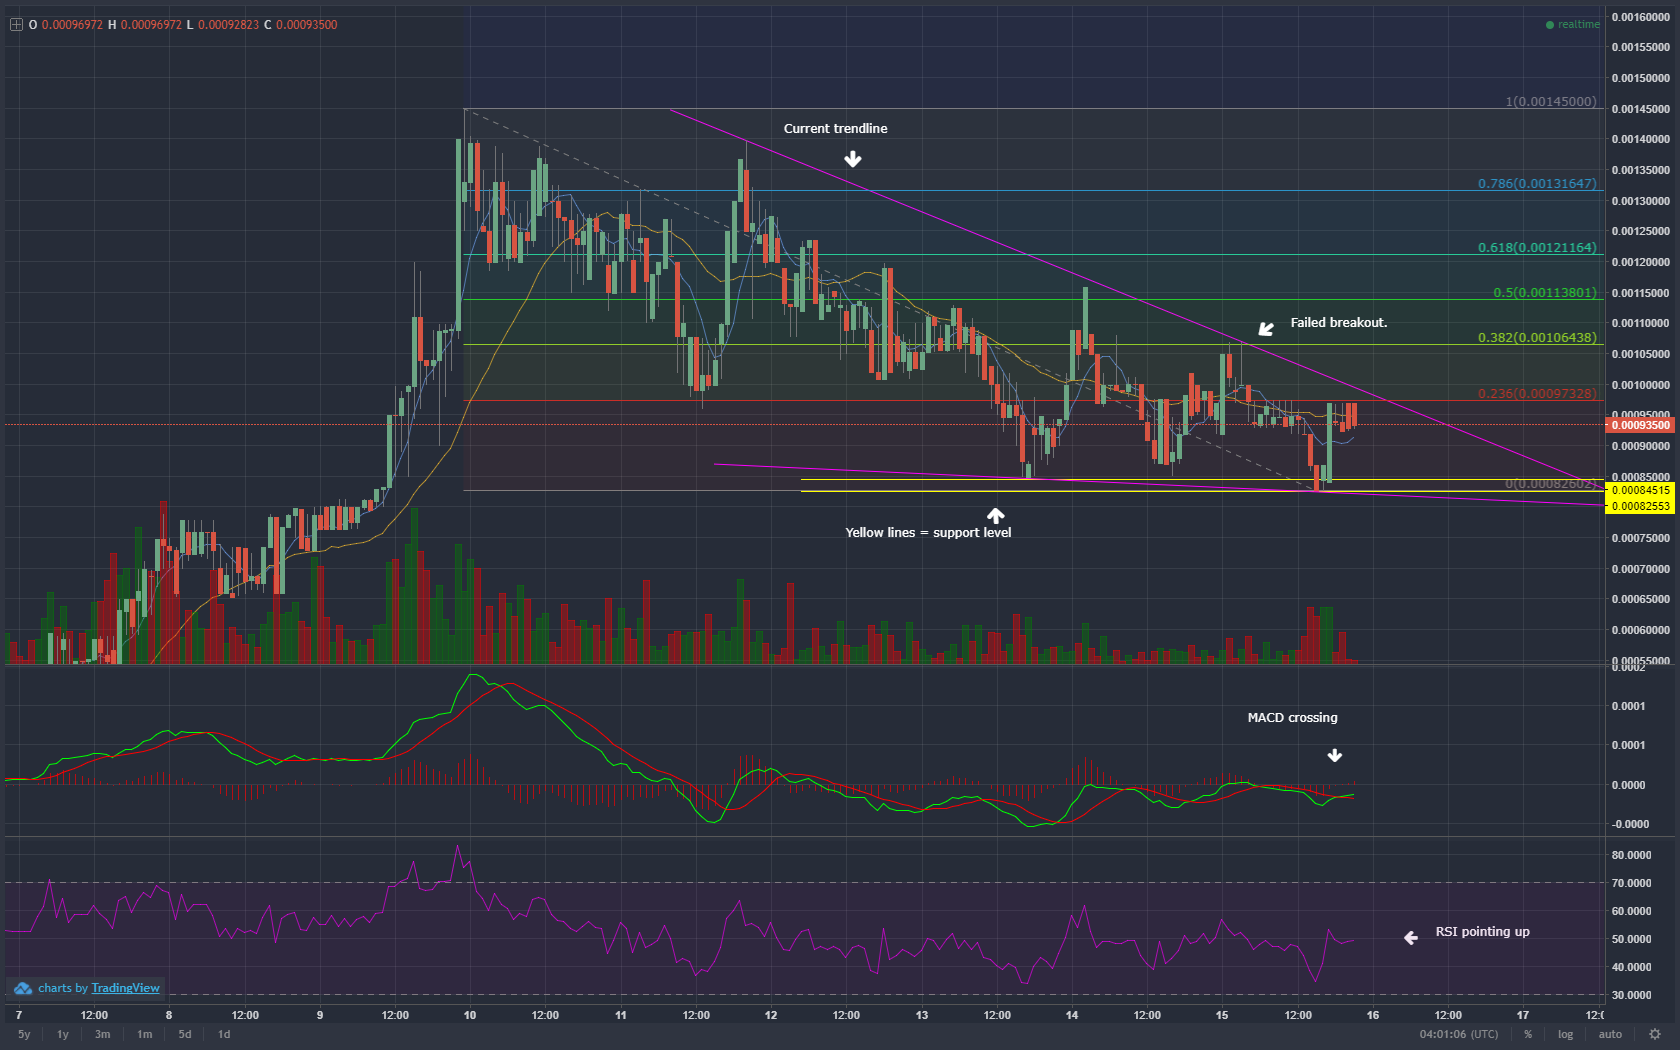Screen dimensions: 1680x1050
Task: Toggle auto scale with auto button
Action: [1610, 1034]
